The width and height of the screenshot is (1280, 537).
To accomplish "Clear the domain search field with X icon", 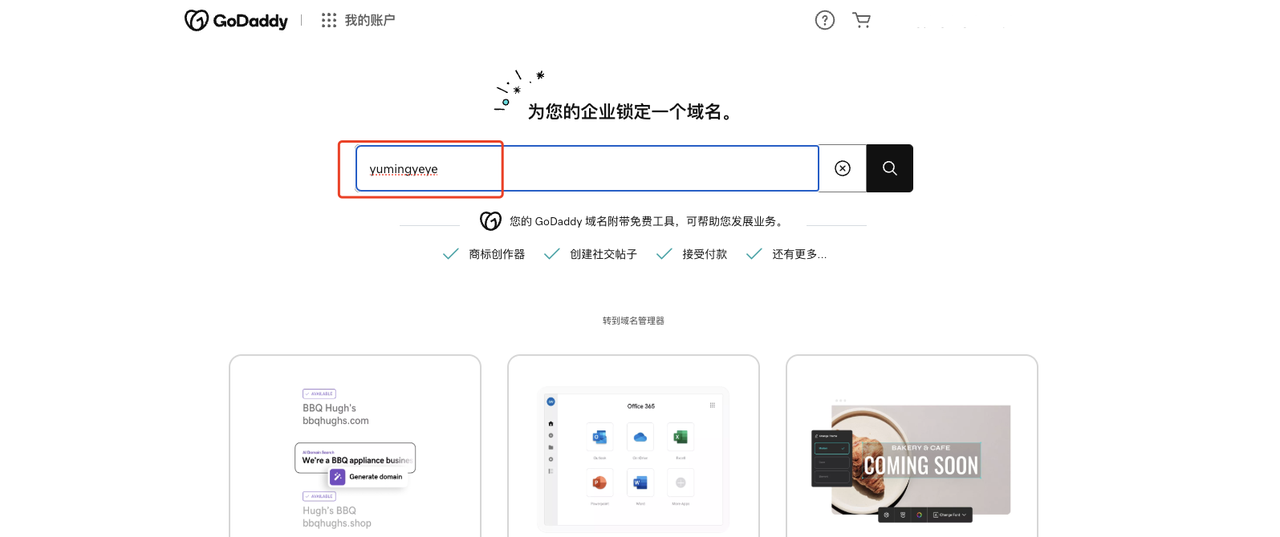I will [843, 168].
